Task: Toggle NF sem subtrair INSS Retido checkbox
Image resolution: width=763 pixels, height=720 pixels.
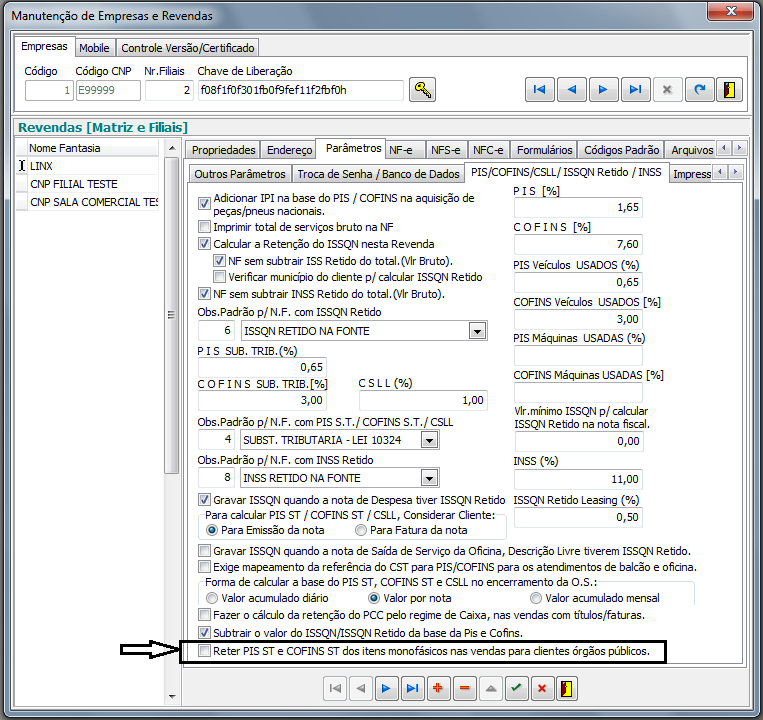Action: click(204, 293)
